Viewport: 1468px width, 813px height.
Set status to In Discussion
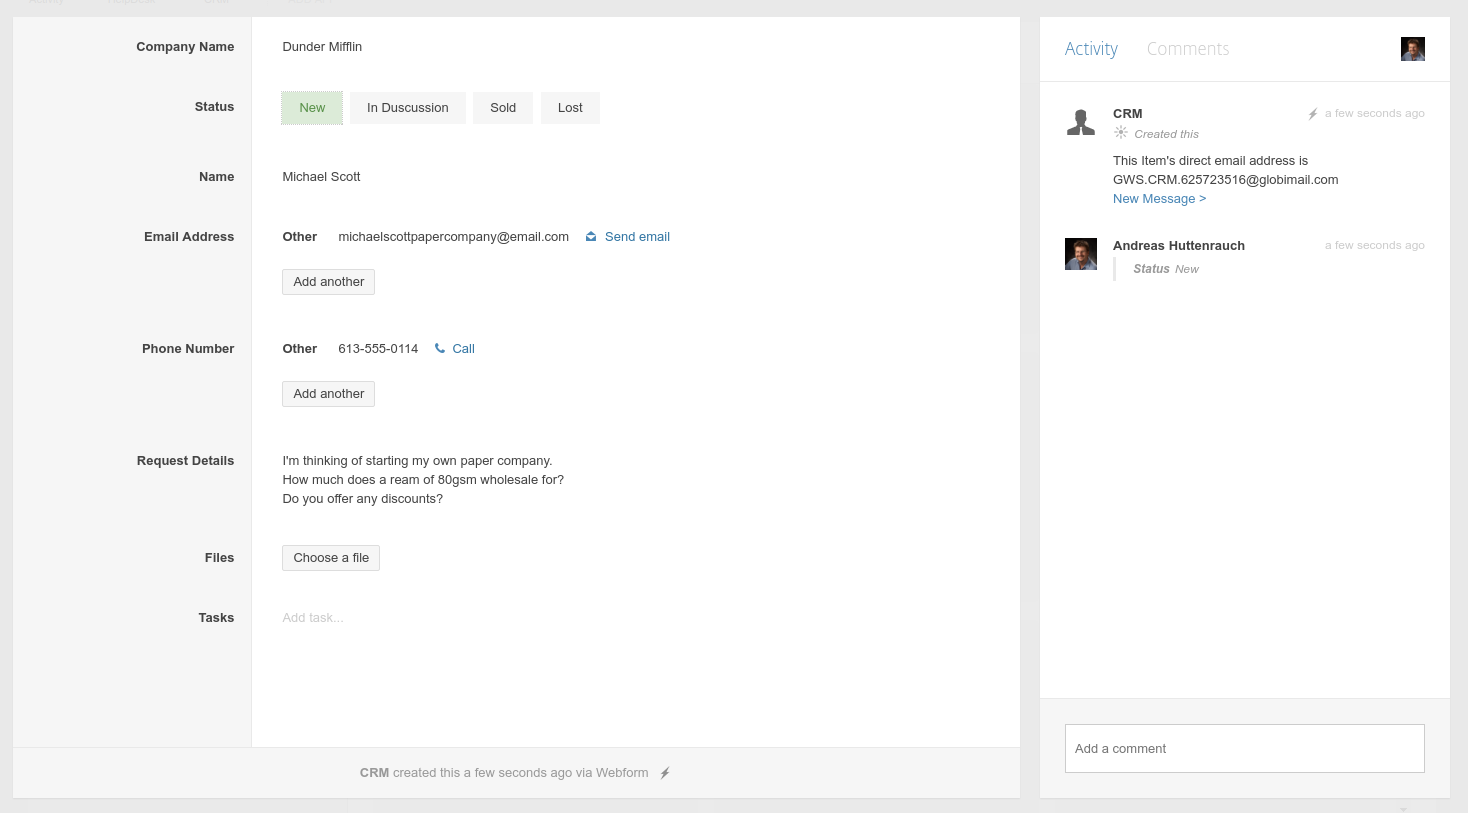point(408,108)
